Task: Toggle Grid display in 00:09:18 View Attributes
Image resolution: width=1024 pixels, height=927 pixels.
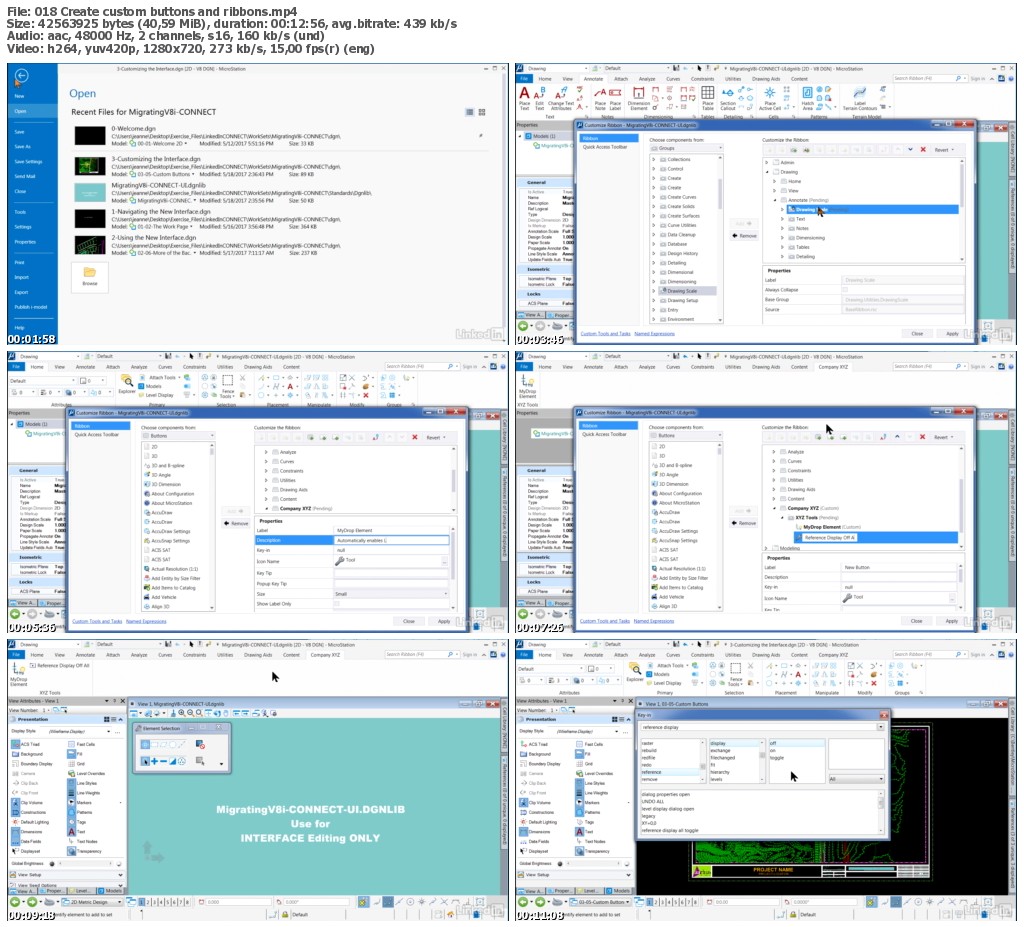Action: (x=76, y=764)
